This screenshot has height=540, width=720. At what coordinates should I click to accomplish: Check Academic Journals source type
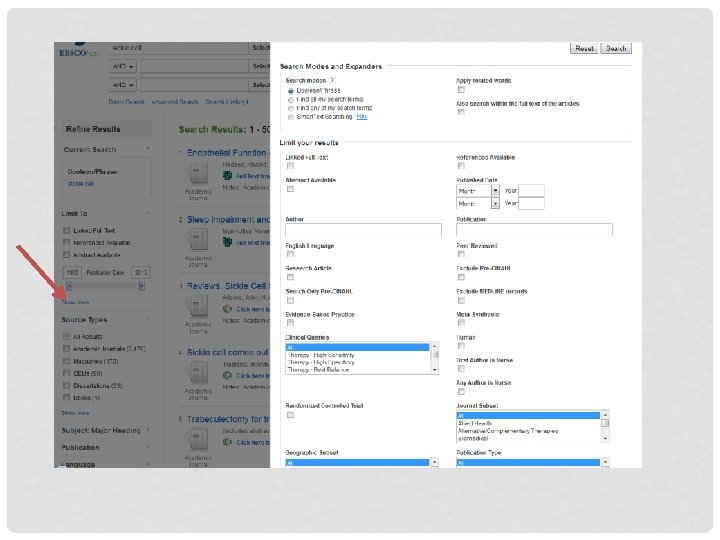(x=67, y=349)
